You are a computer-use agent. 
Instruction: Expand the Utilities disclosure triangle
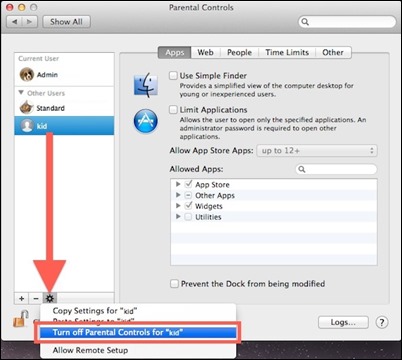pyautogui.click(x=178, y=217)
